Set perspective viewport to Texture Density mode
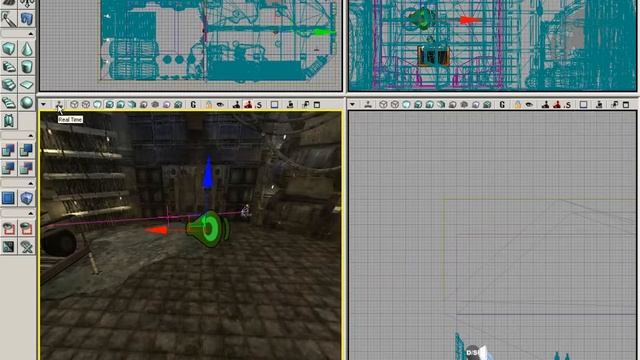Screen dimensions: 640x360 coord(155,105)
